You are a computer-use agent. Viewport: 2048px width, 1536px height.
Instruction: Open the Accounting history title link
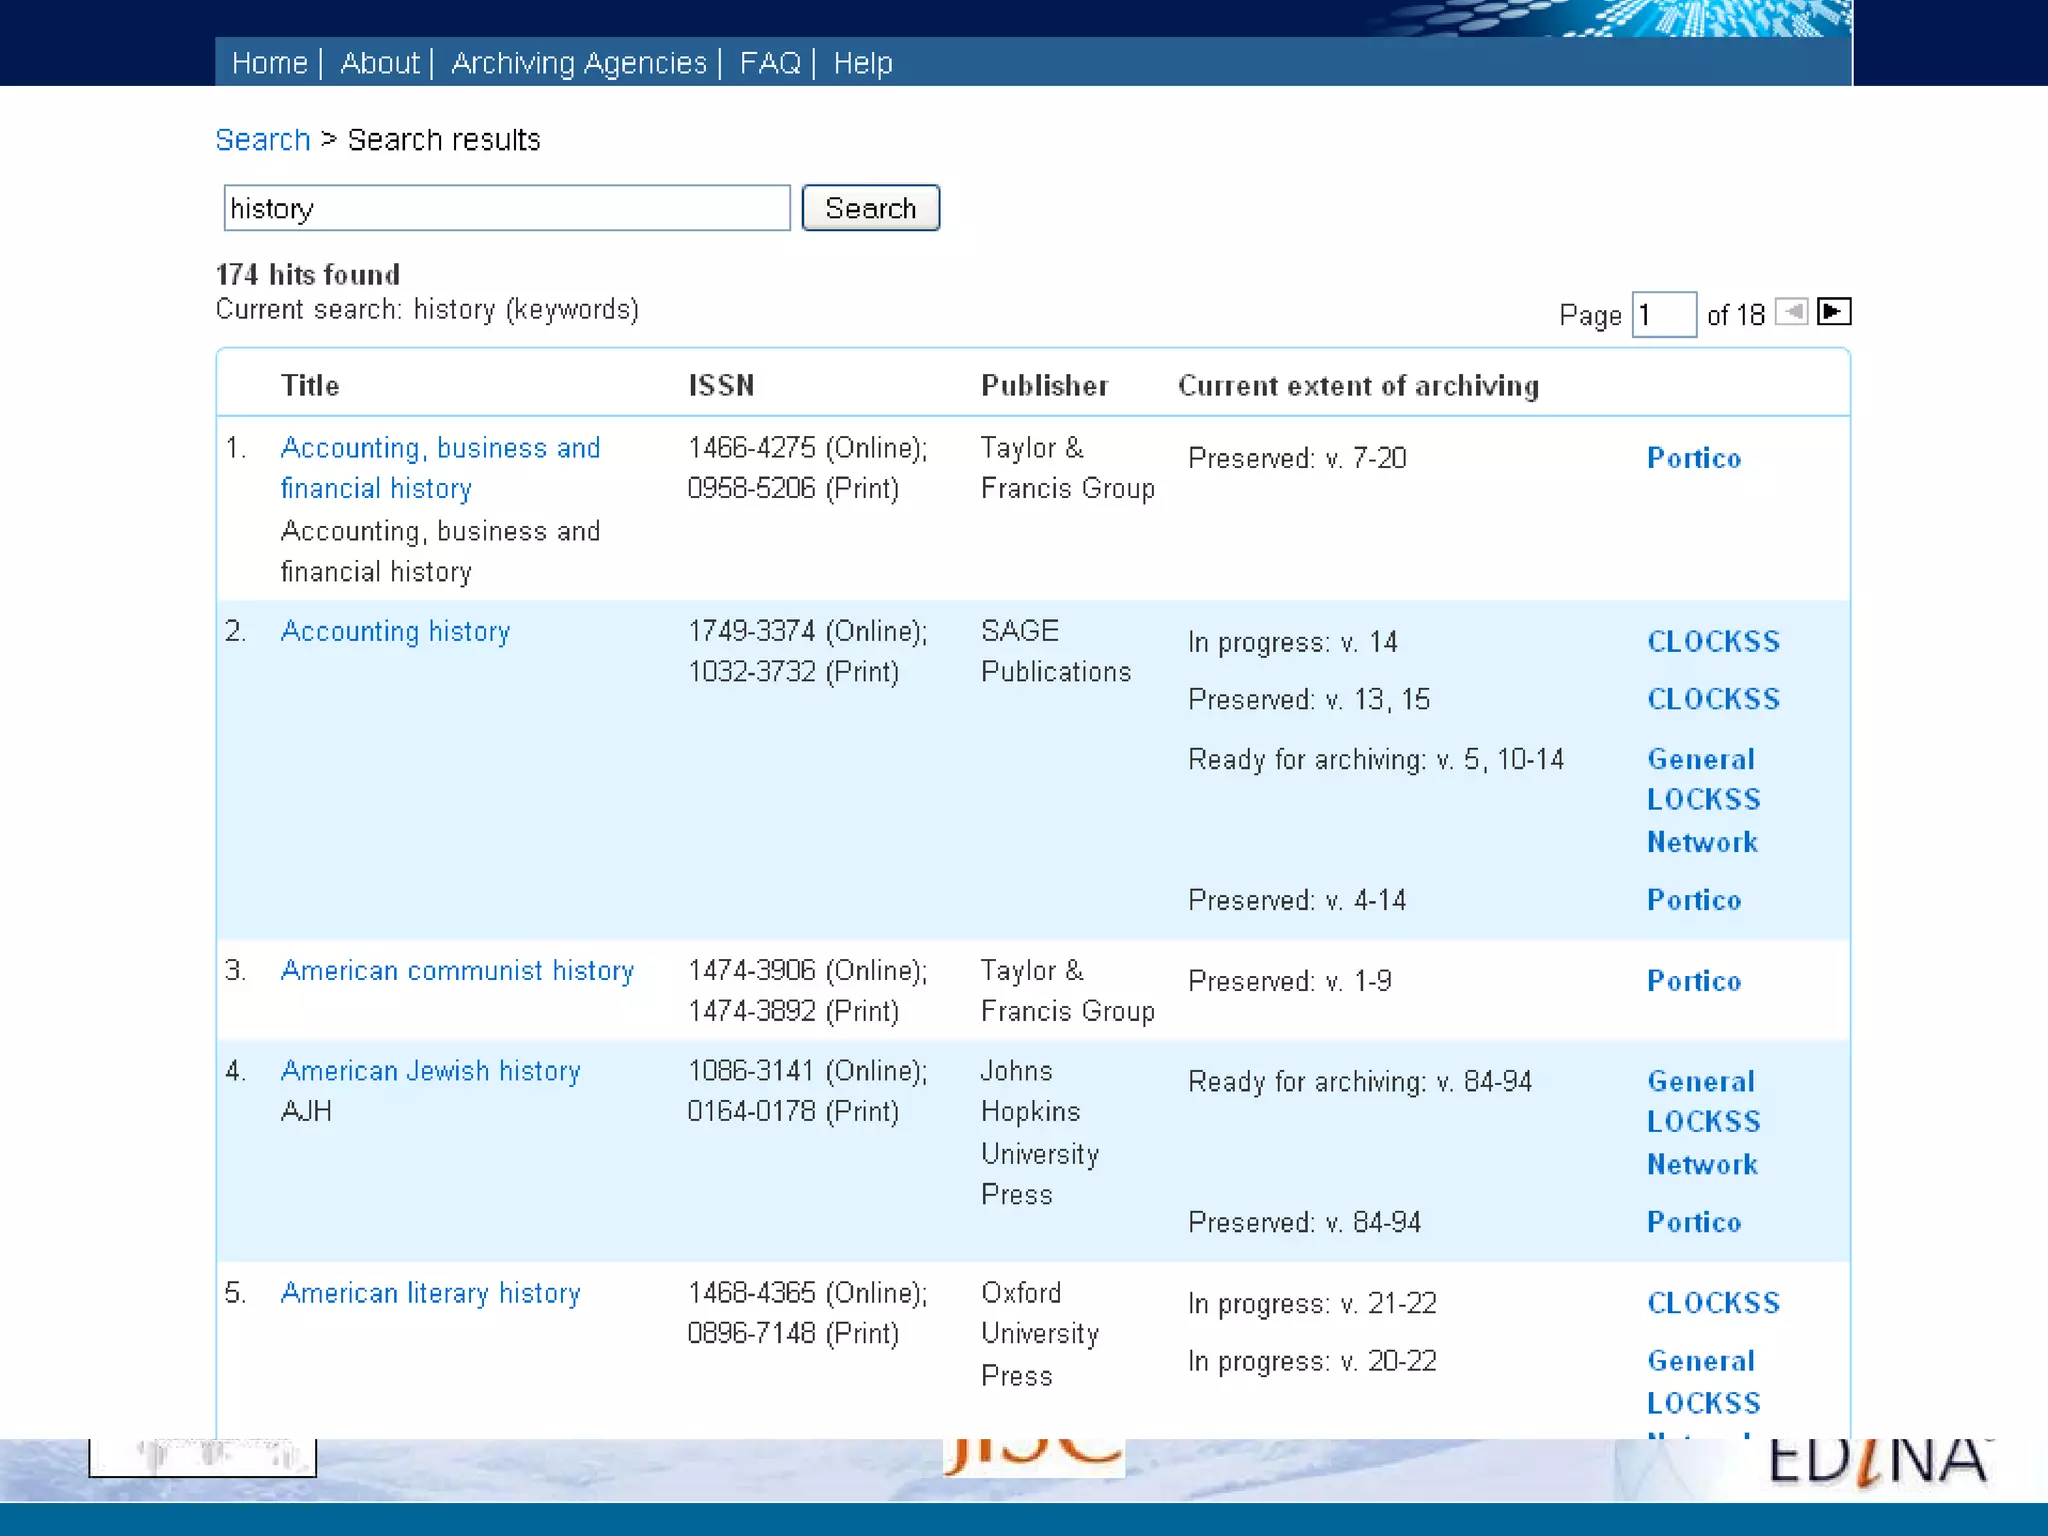coord(395,631)
